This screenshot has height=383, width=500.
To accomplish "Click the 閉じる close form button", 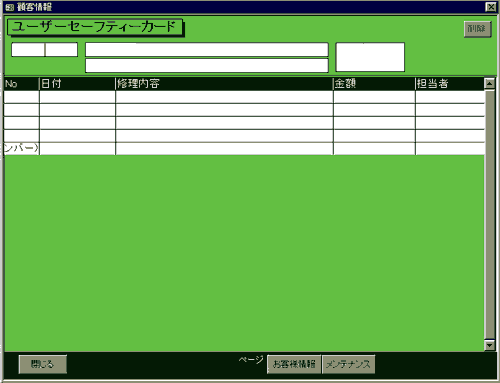I will point(42,364).
